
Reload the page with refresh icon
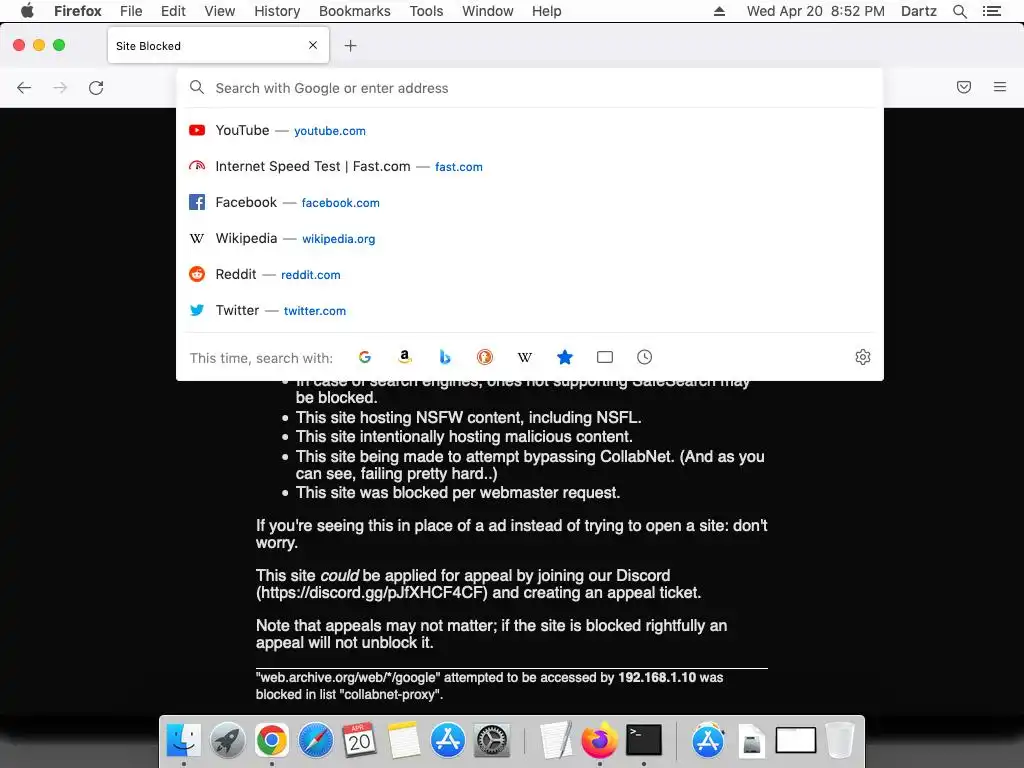(96, 88)
